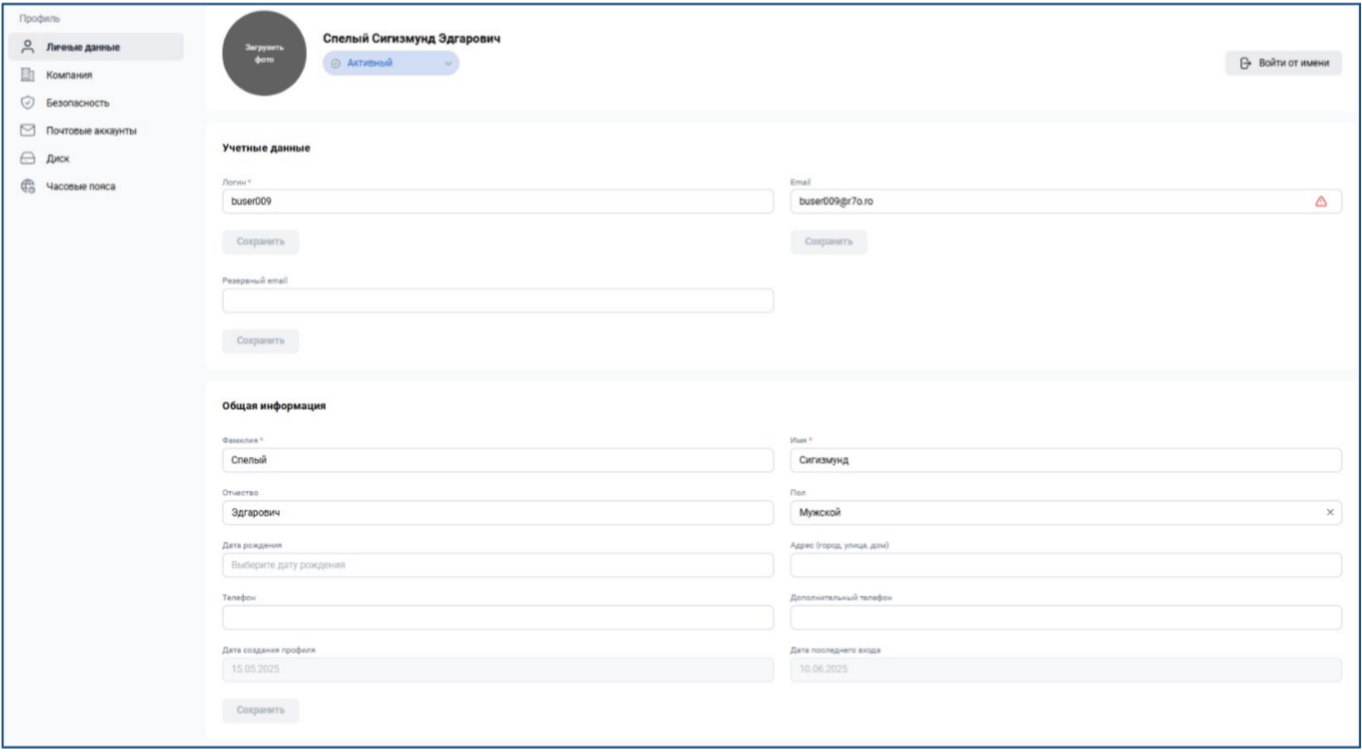Click the name Спелый Сигизмунд Эдгарович header
1362x752 pixels.
tap(411, 38)
